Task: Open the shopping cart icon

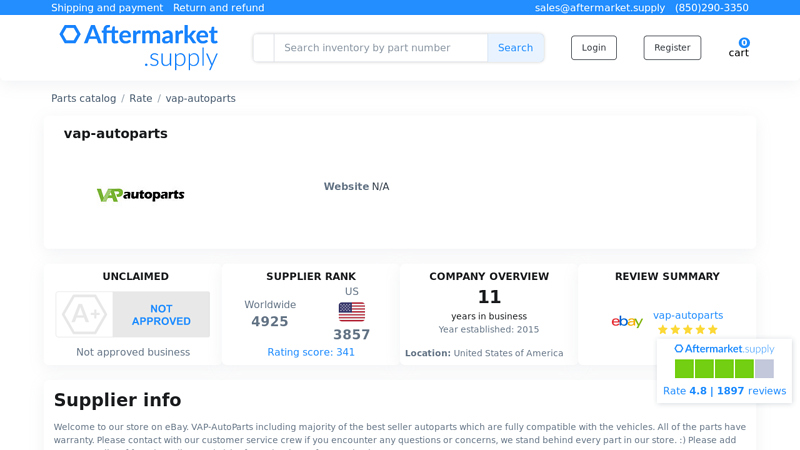Action: click(739, 48)
